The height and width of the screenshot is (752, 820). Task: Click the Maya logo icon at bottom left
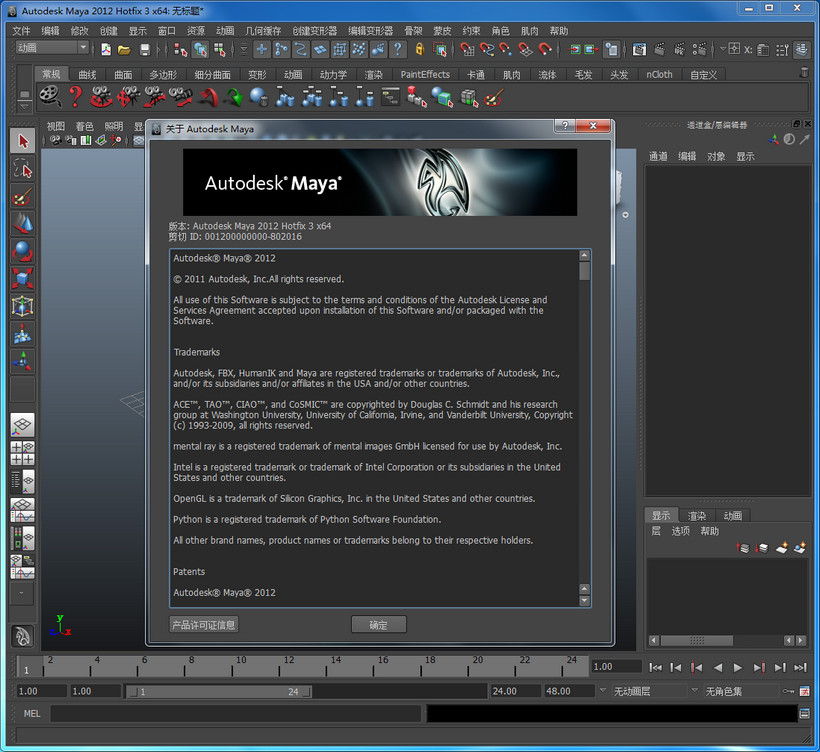click(22, 636)
